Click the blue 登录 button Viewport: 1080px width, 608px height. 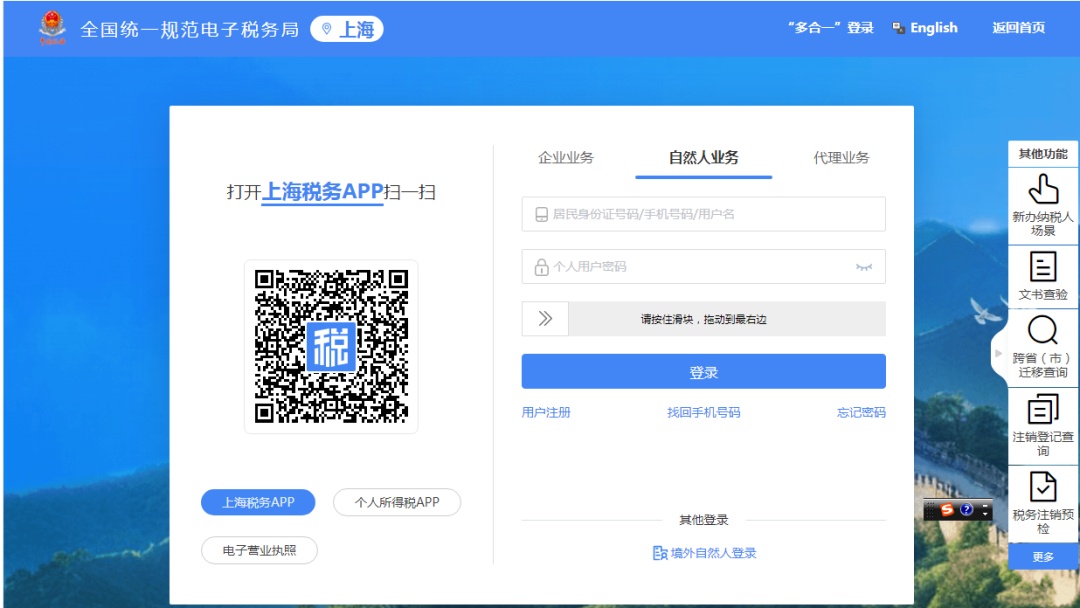pos(703,372)
